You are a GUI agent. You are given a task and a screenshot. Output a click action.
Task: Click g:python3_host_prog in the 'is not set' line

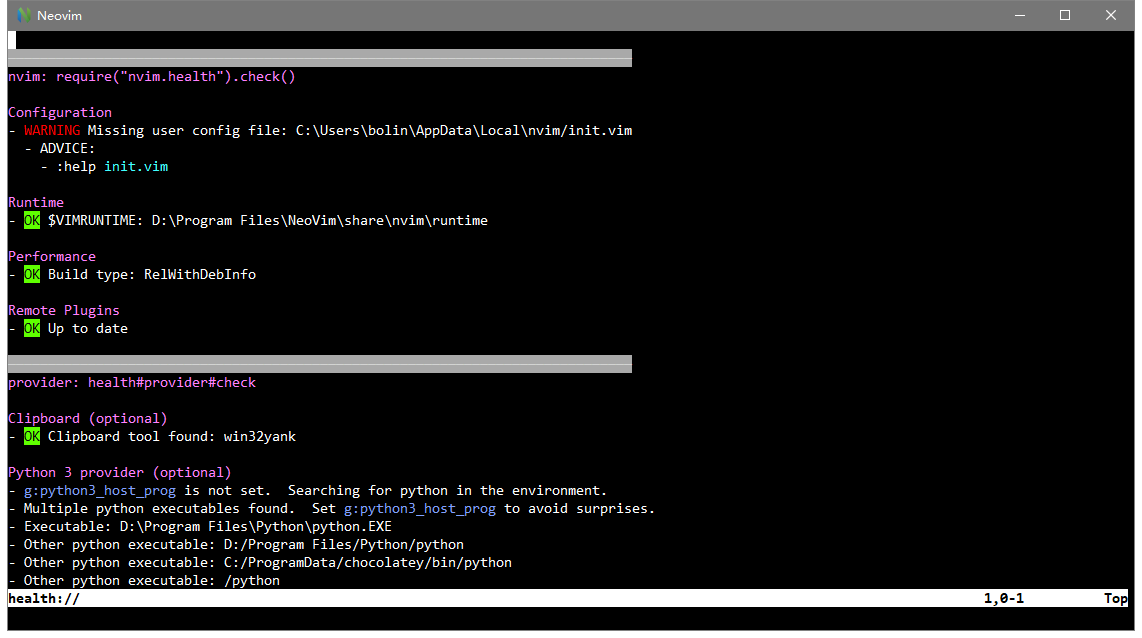tap(100, 490)
